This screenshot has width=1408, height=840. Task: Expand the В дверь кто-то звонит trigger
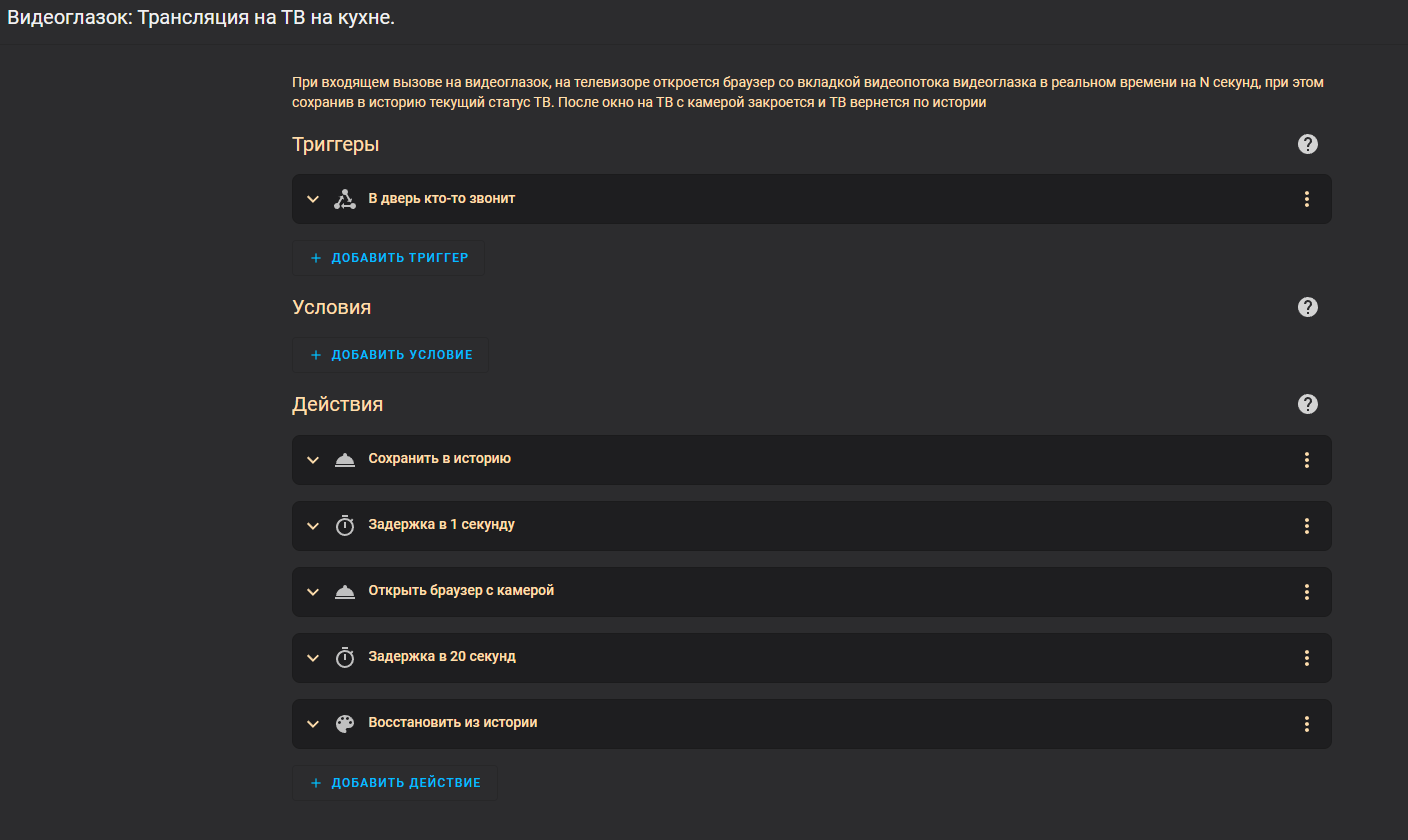point(313,199)
